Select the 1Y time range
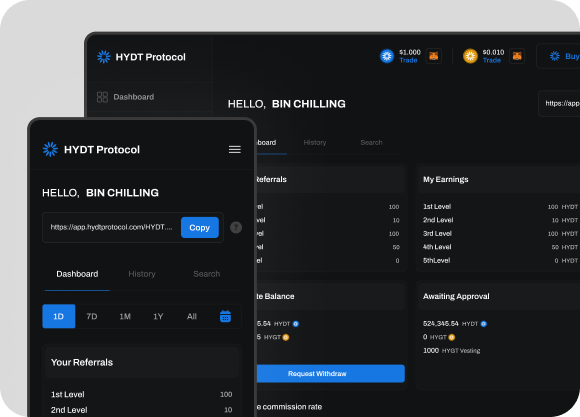This screenshot has height=417, width=580. coord(158,316)
